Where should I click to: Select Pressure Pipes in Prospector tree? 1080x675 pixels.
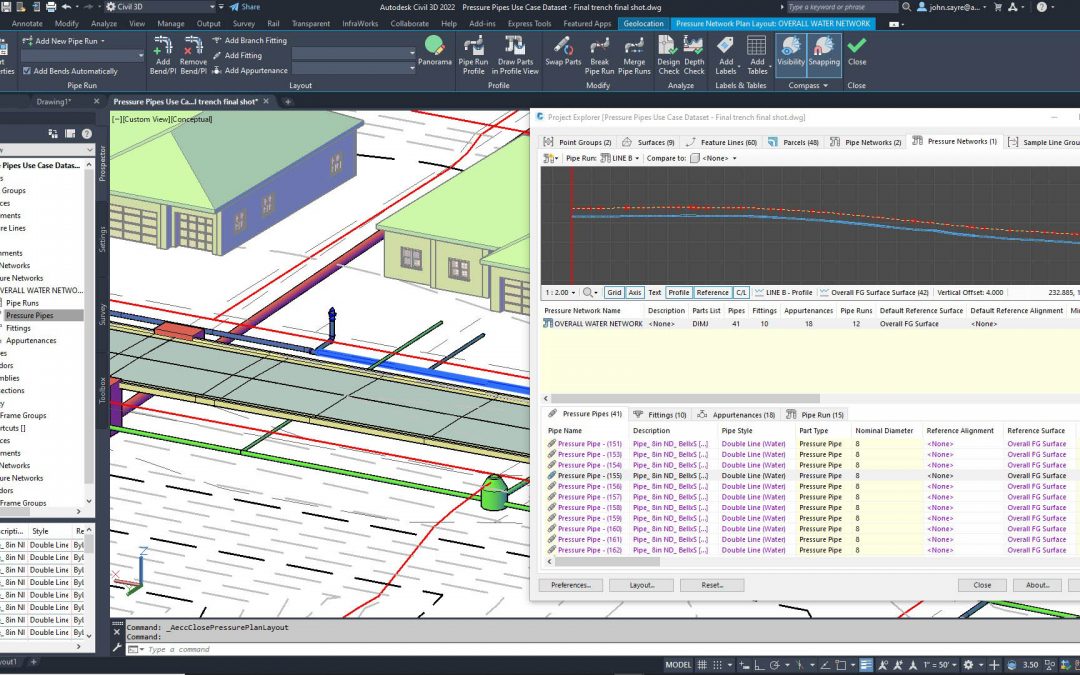pyautogui.click(x=30, y=315)
